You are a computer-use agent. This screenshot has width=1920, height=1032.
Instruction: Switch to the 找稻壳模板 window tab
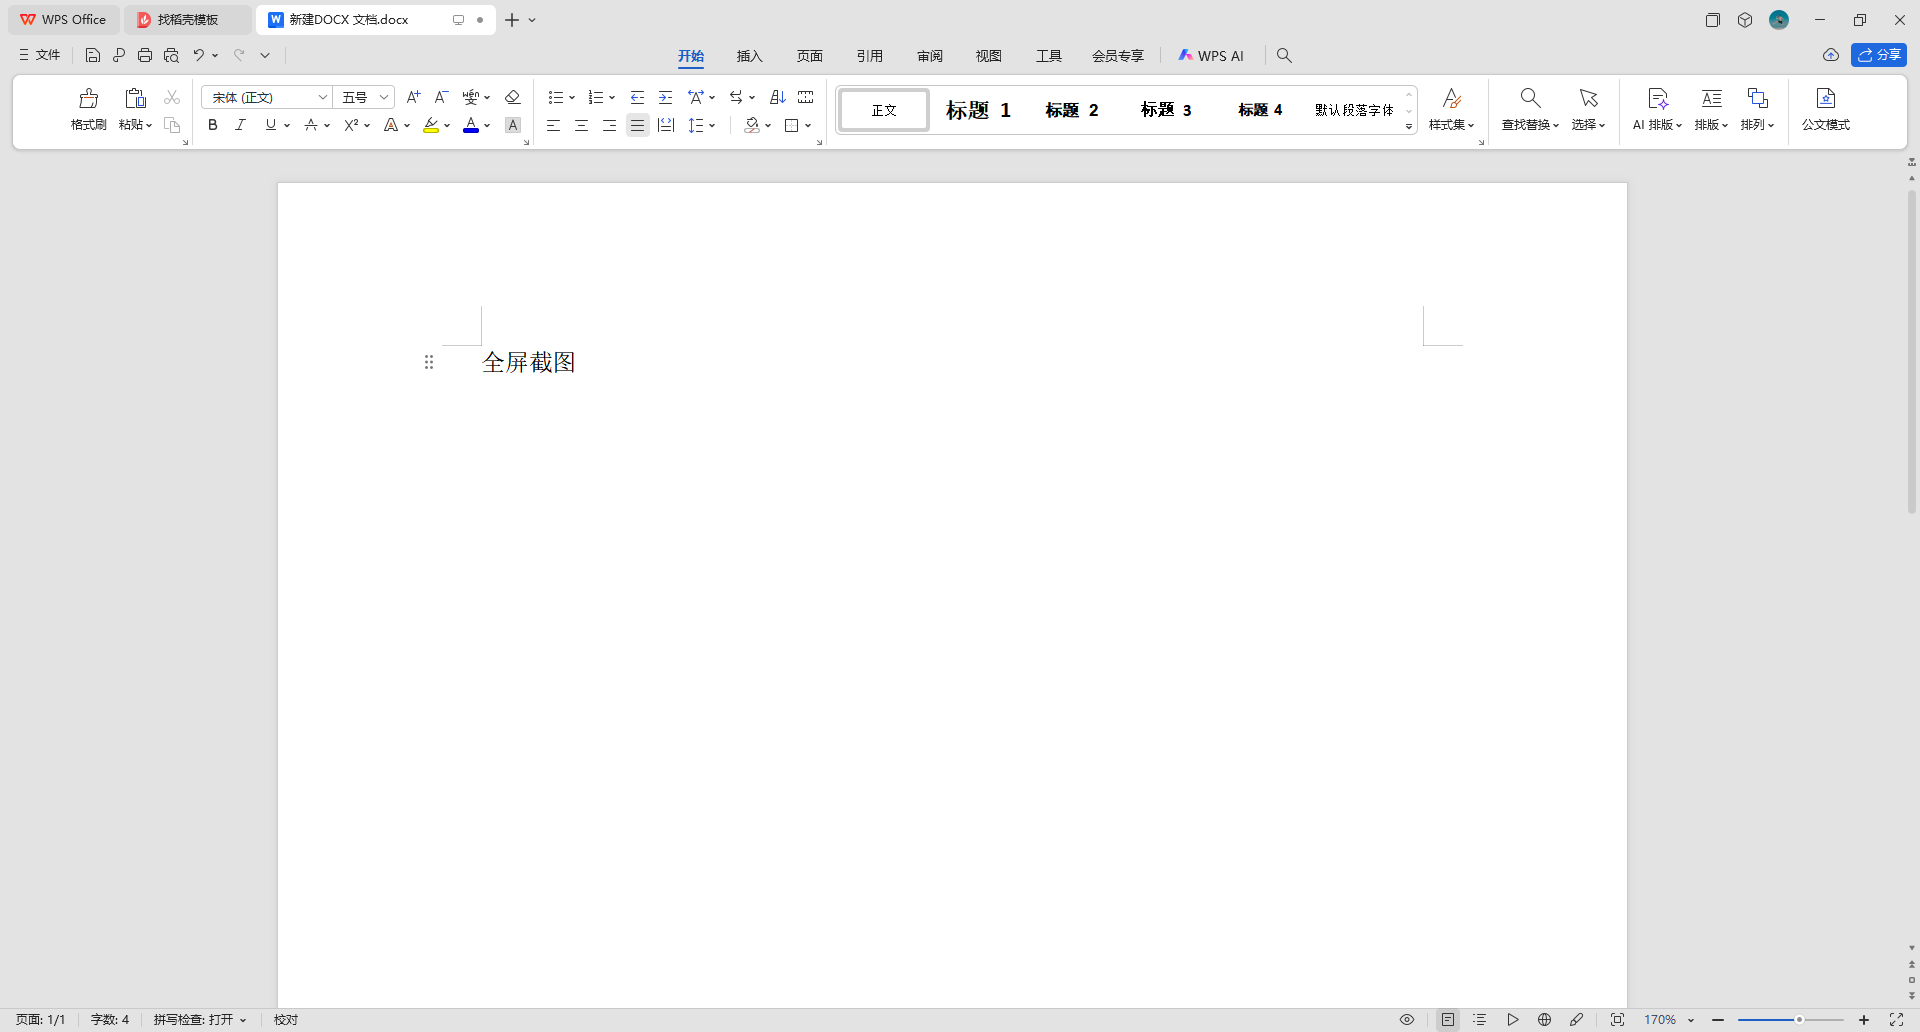[x=188, y=20]
